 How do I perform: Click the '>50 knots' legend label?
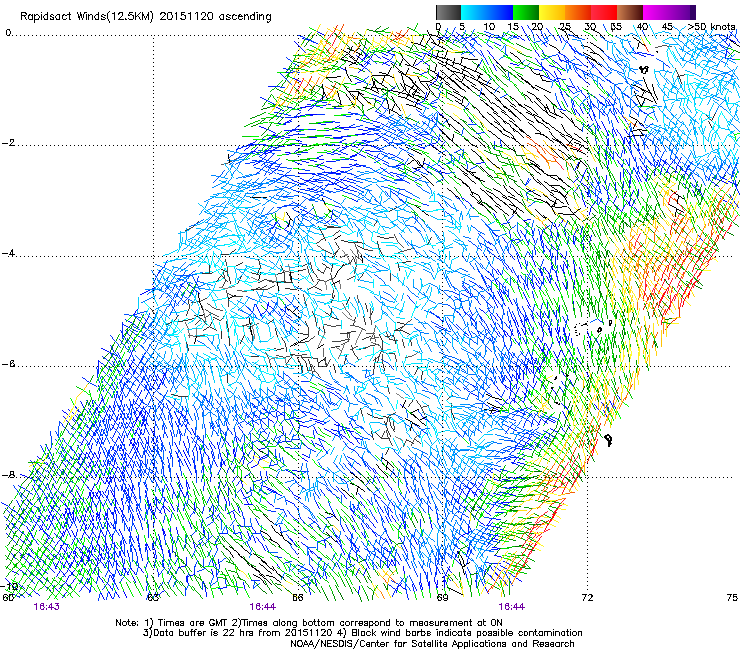click(711, 27)
